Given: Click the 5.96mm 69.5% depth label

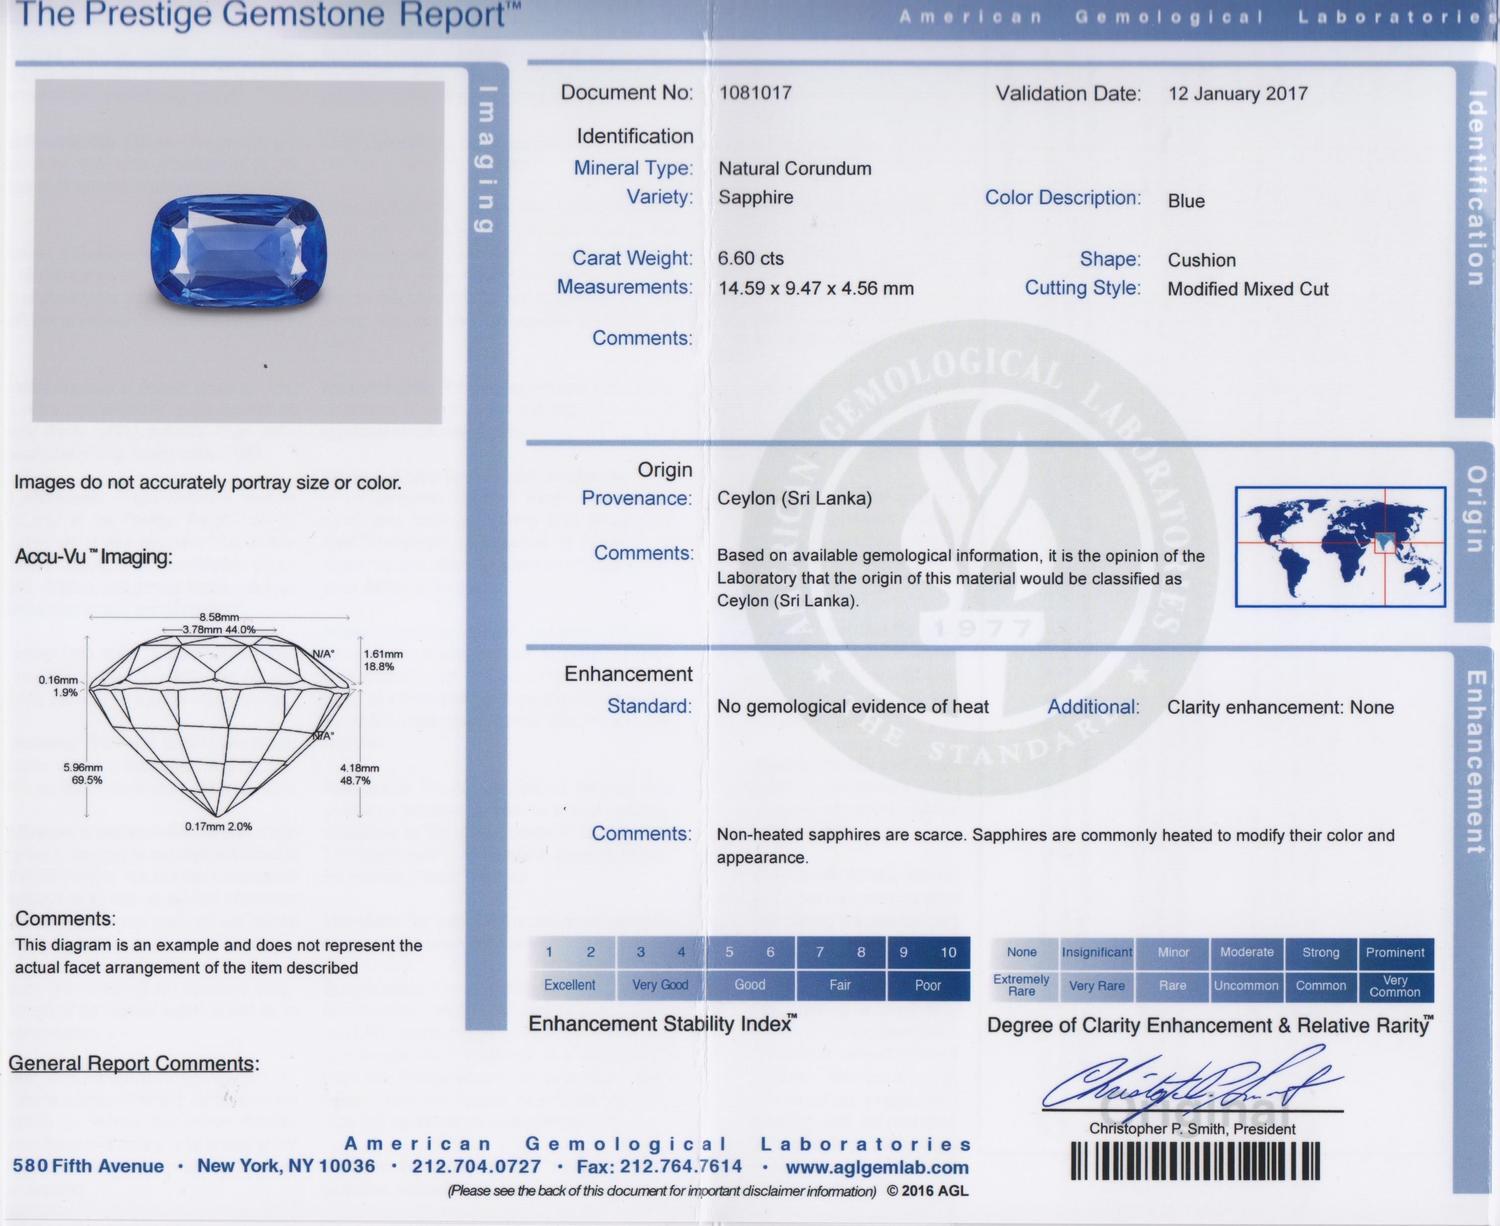Looking at the screenshot, I should click(83, 774).
